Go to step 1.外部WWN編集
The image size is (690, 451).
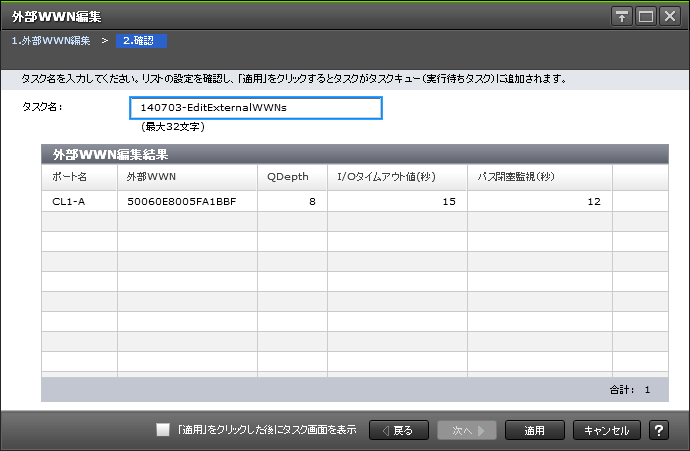click(51, 41)
